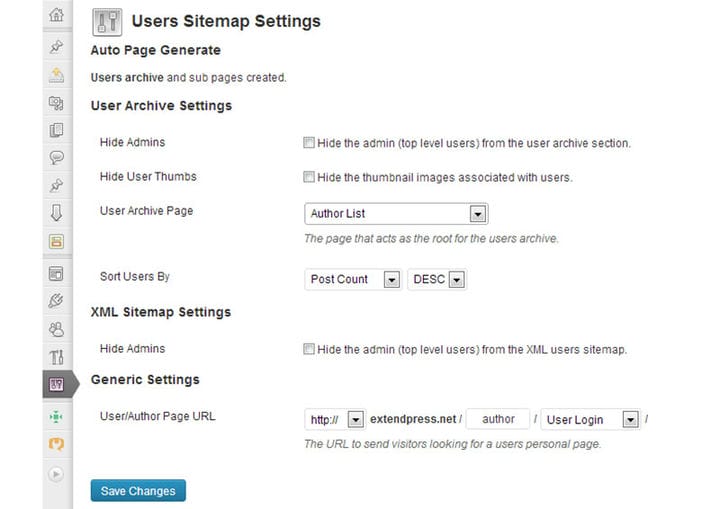Enable Hide Admins in user archive section
Image resolution: width=720 pixels, height=509 pixels.
tap(309, 143)
